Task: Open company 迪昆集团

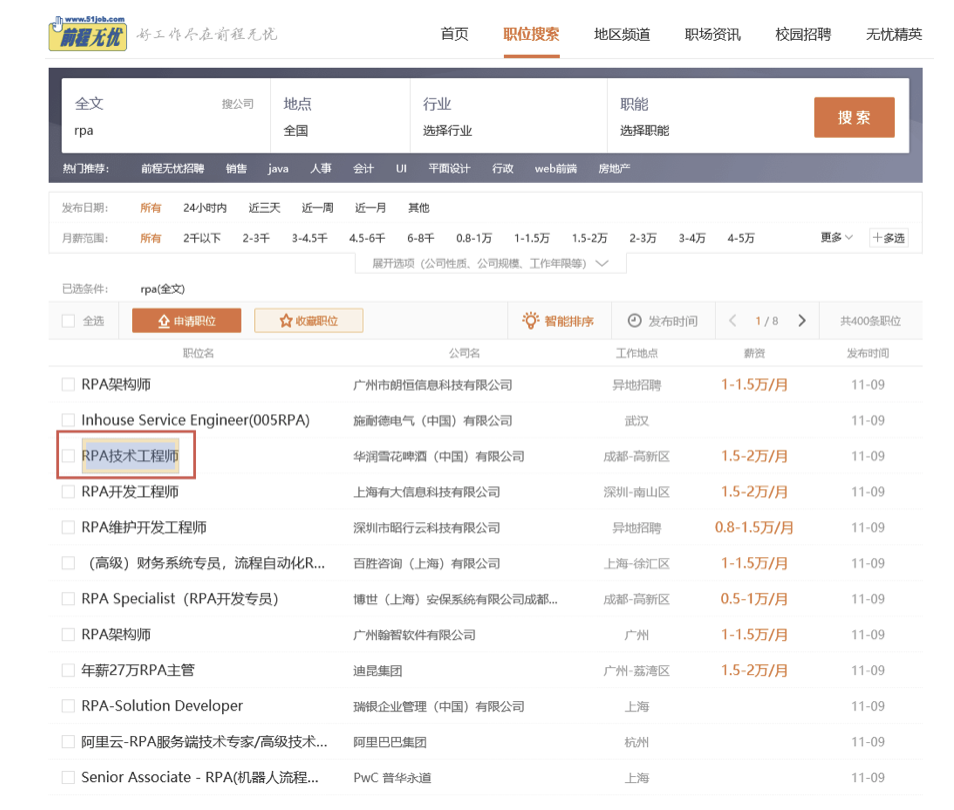Action: click(x=378, y=671)
